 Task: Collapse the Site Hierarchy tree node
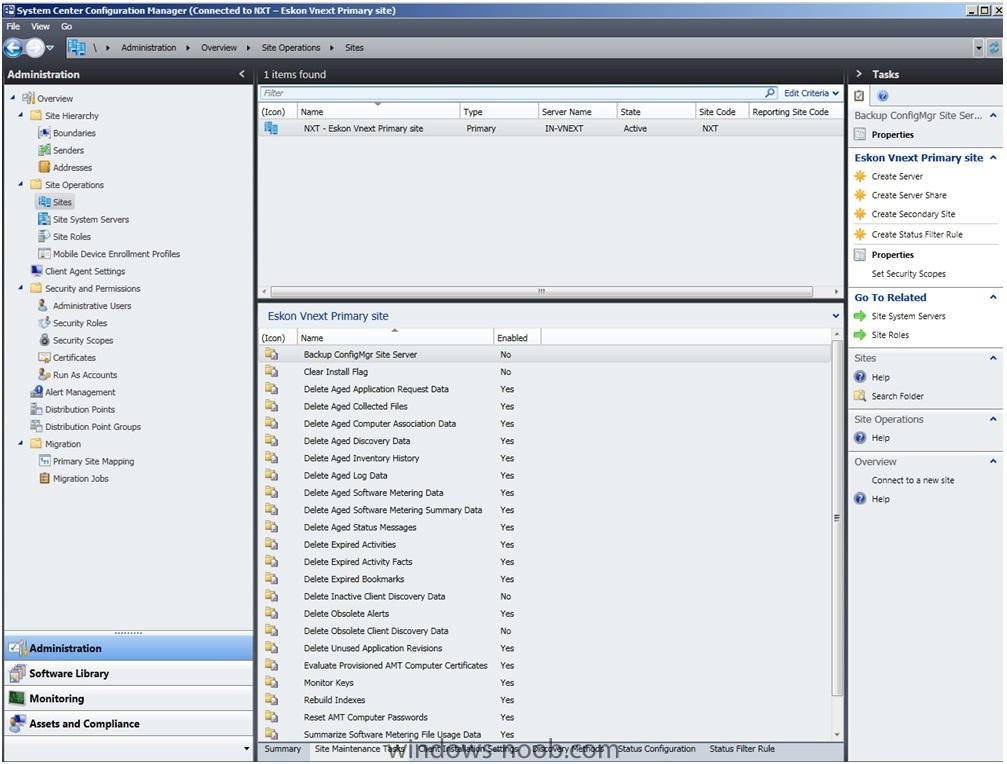point(21,115)
